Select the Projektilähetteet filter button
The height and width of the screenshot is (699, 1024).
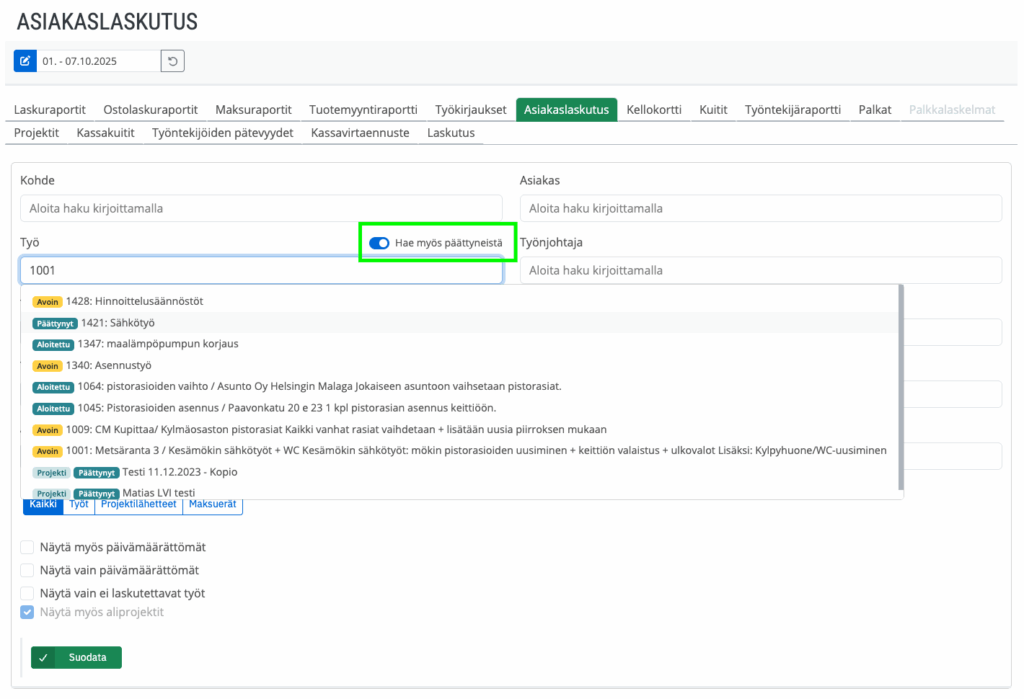coord(140,505)
